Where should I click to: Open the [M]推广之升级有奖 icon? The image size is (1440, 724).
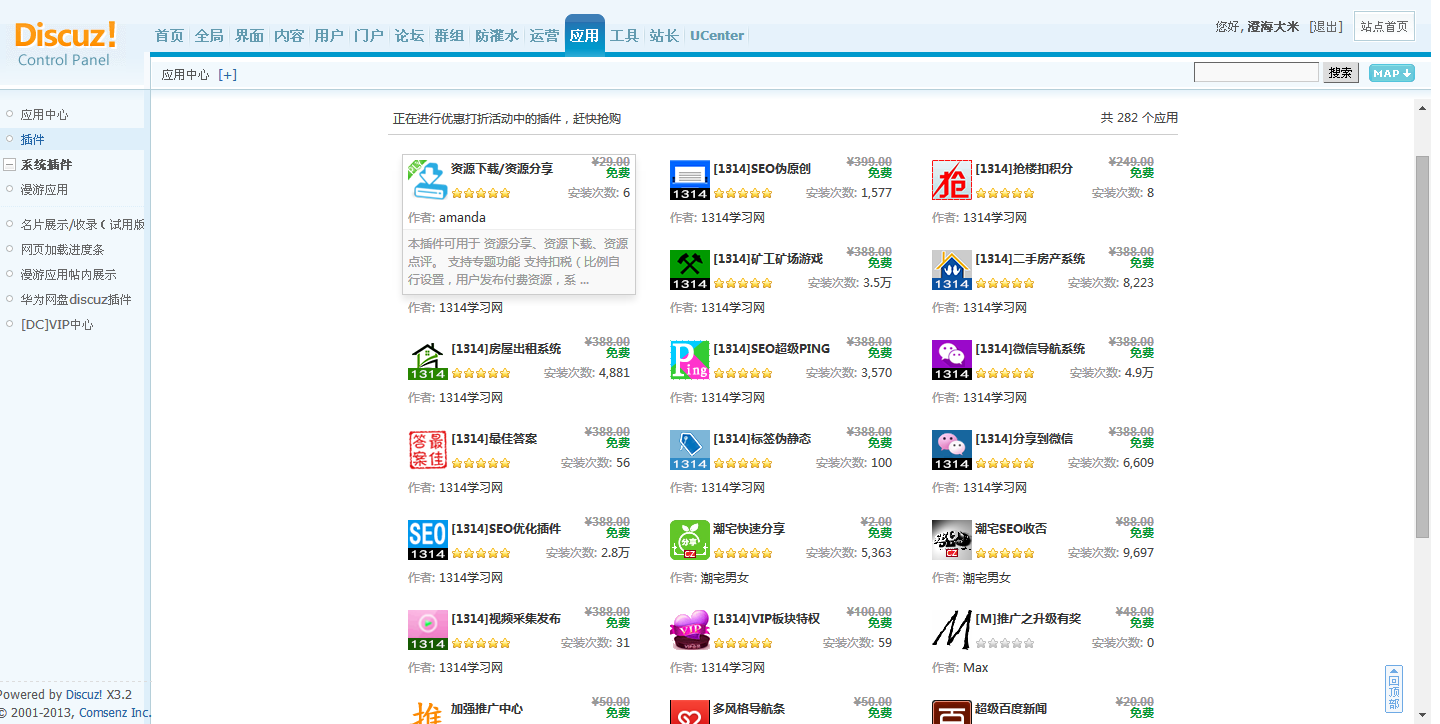(951, 629)
